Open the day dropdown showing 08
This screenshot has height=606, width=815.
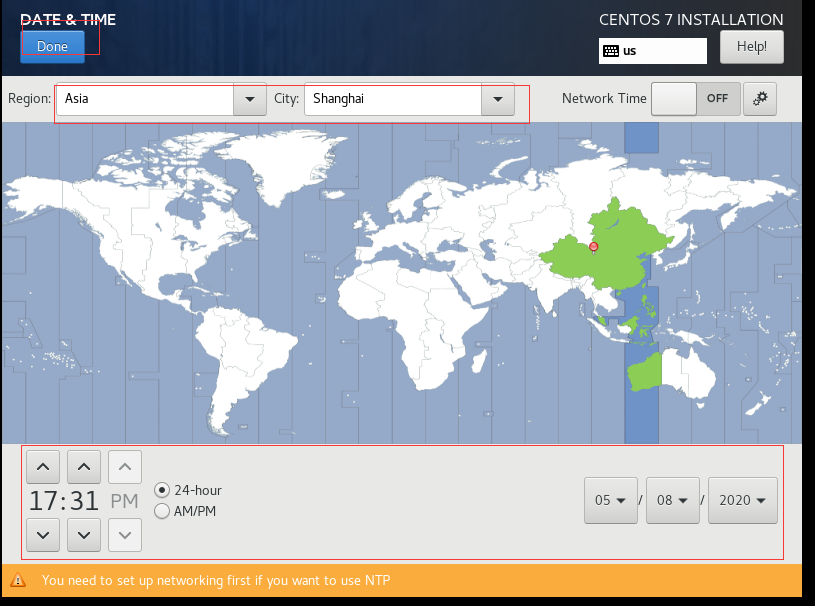[673, 500]
